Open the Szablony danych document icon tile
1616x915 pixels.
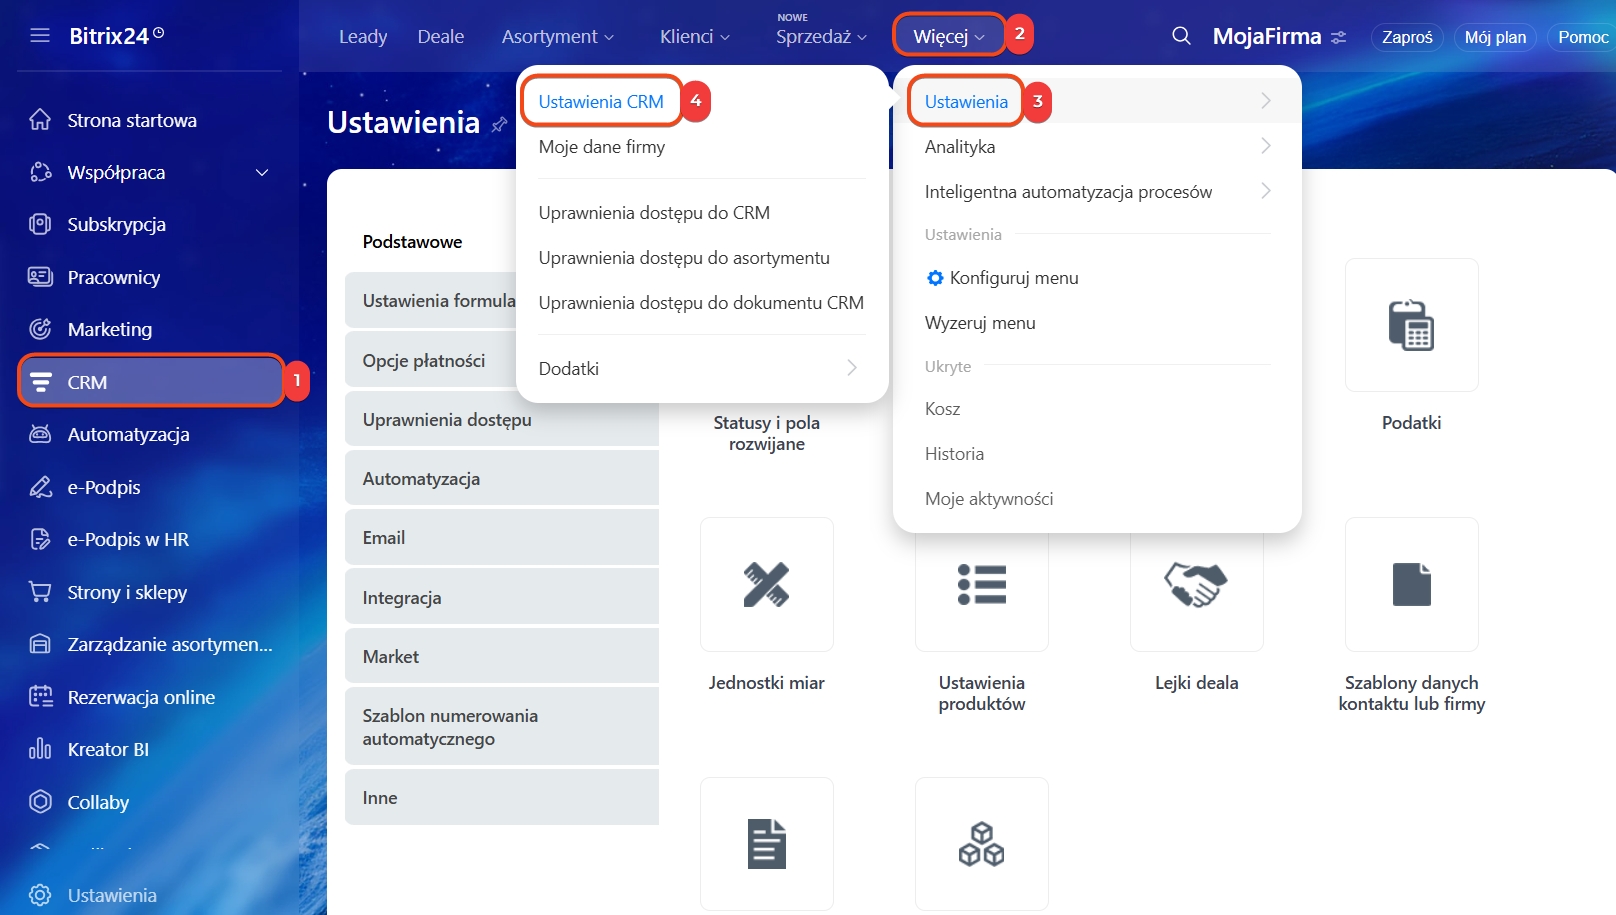pyautogui.click(x=1411, y=585)
